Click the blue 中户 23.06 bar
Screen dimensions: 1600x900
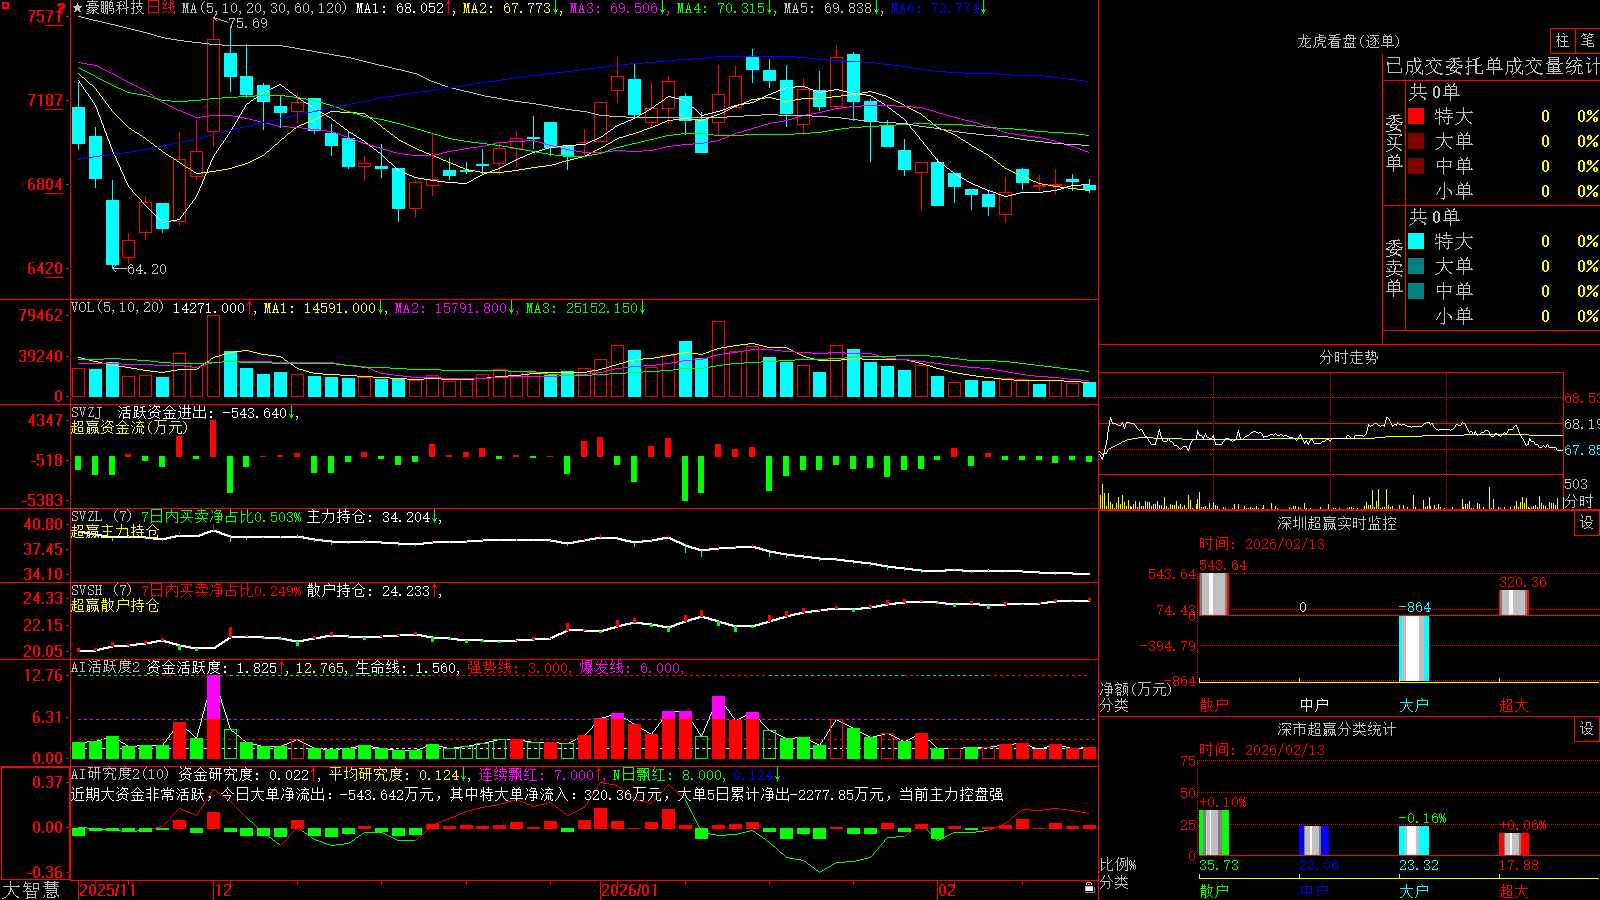(1314, 840)
